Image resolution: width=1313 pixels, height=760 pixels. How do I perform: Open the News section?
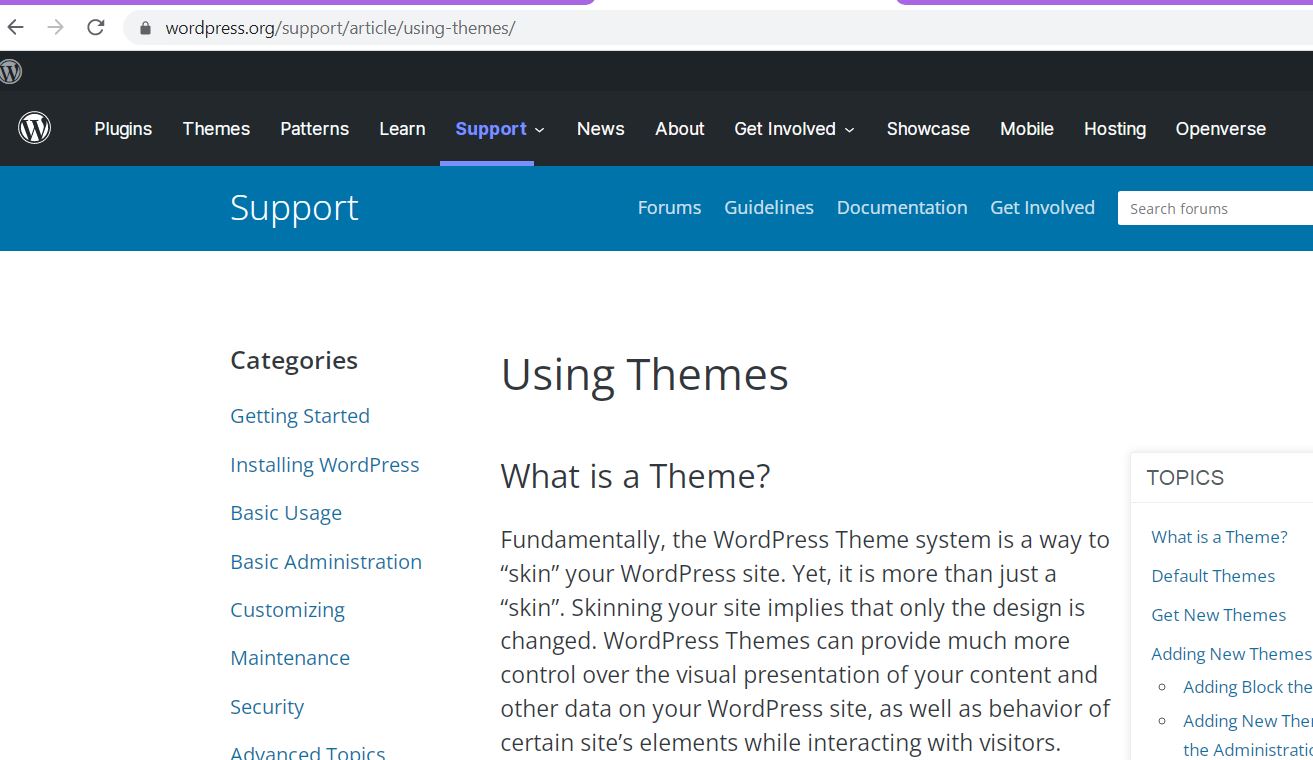click(600, 128)
